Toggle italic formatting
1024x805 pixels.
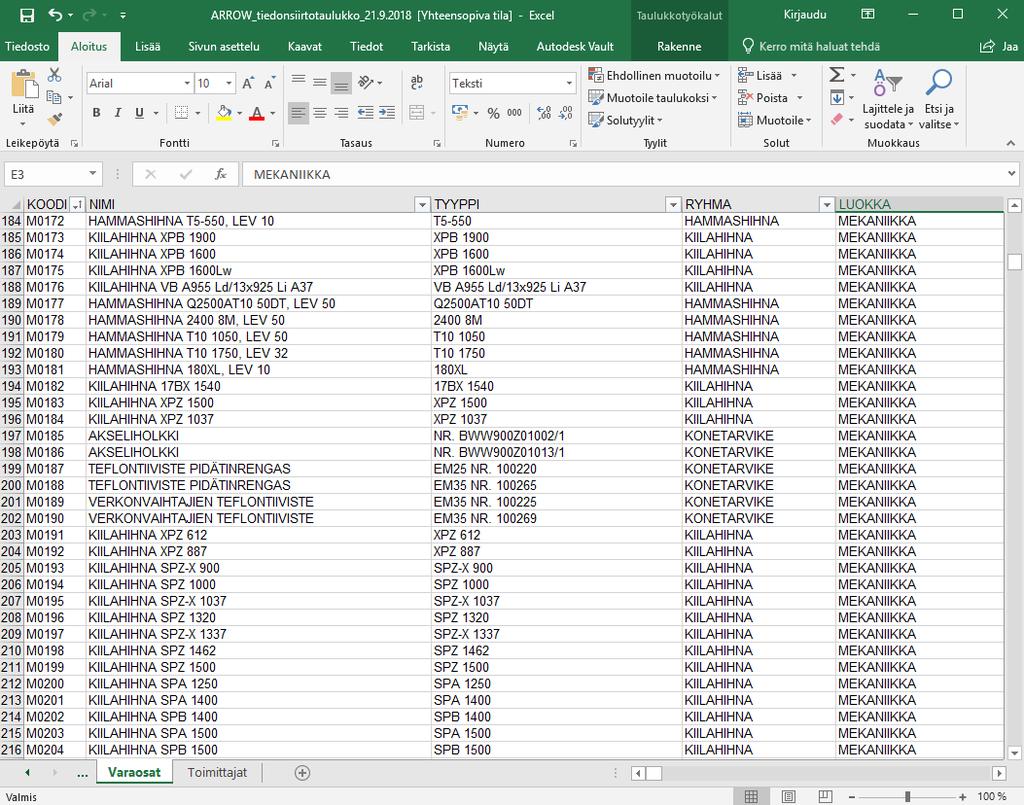pyautogui.click(x=118, y=113)
